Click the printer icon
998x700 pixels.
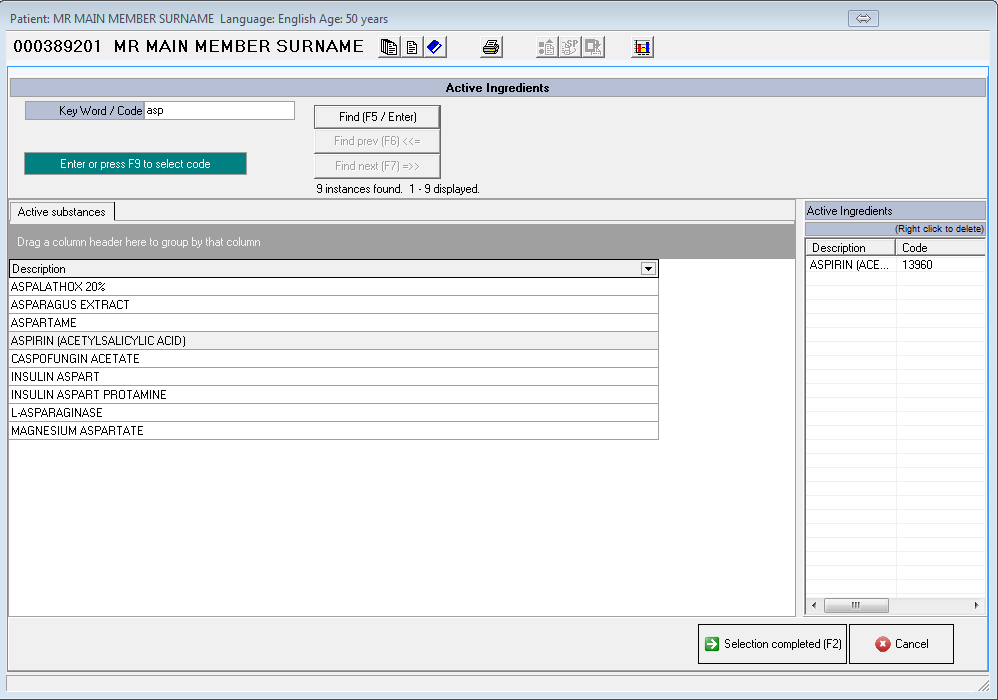tap(491, 47)
